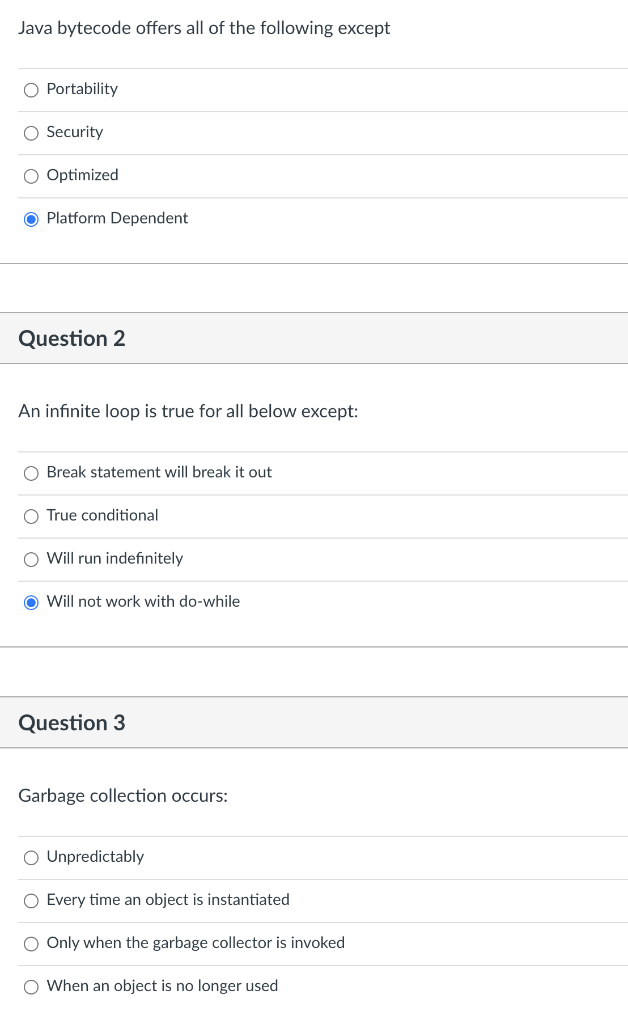Choose Break statement will break it out
This screenshot has width=628, height=1024.
coord(31,473)
